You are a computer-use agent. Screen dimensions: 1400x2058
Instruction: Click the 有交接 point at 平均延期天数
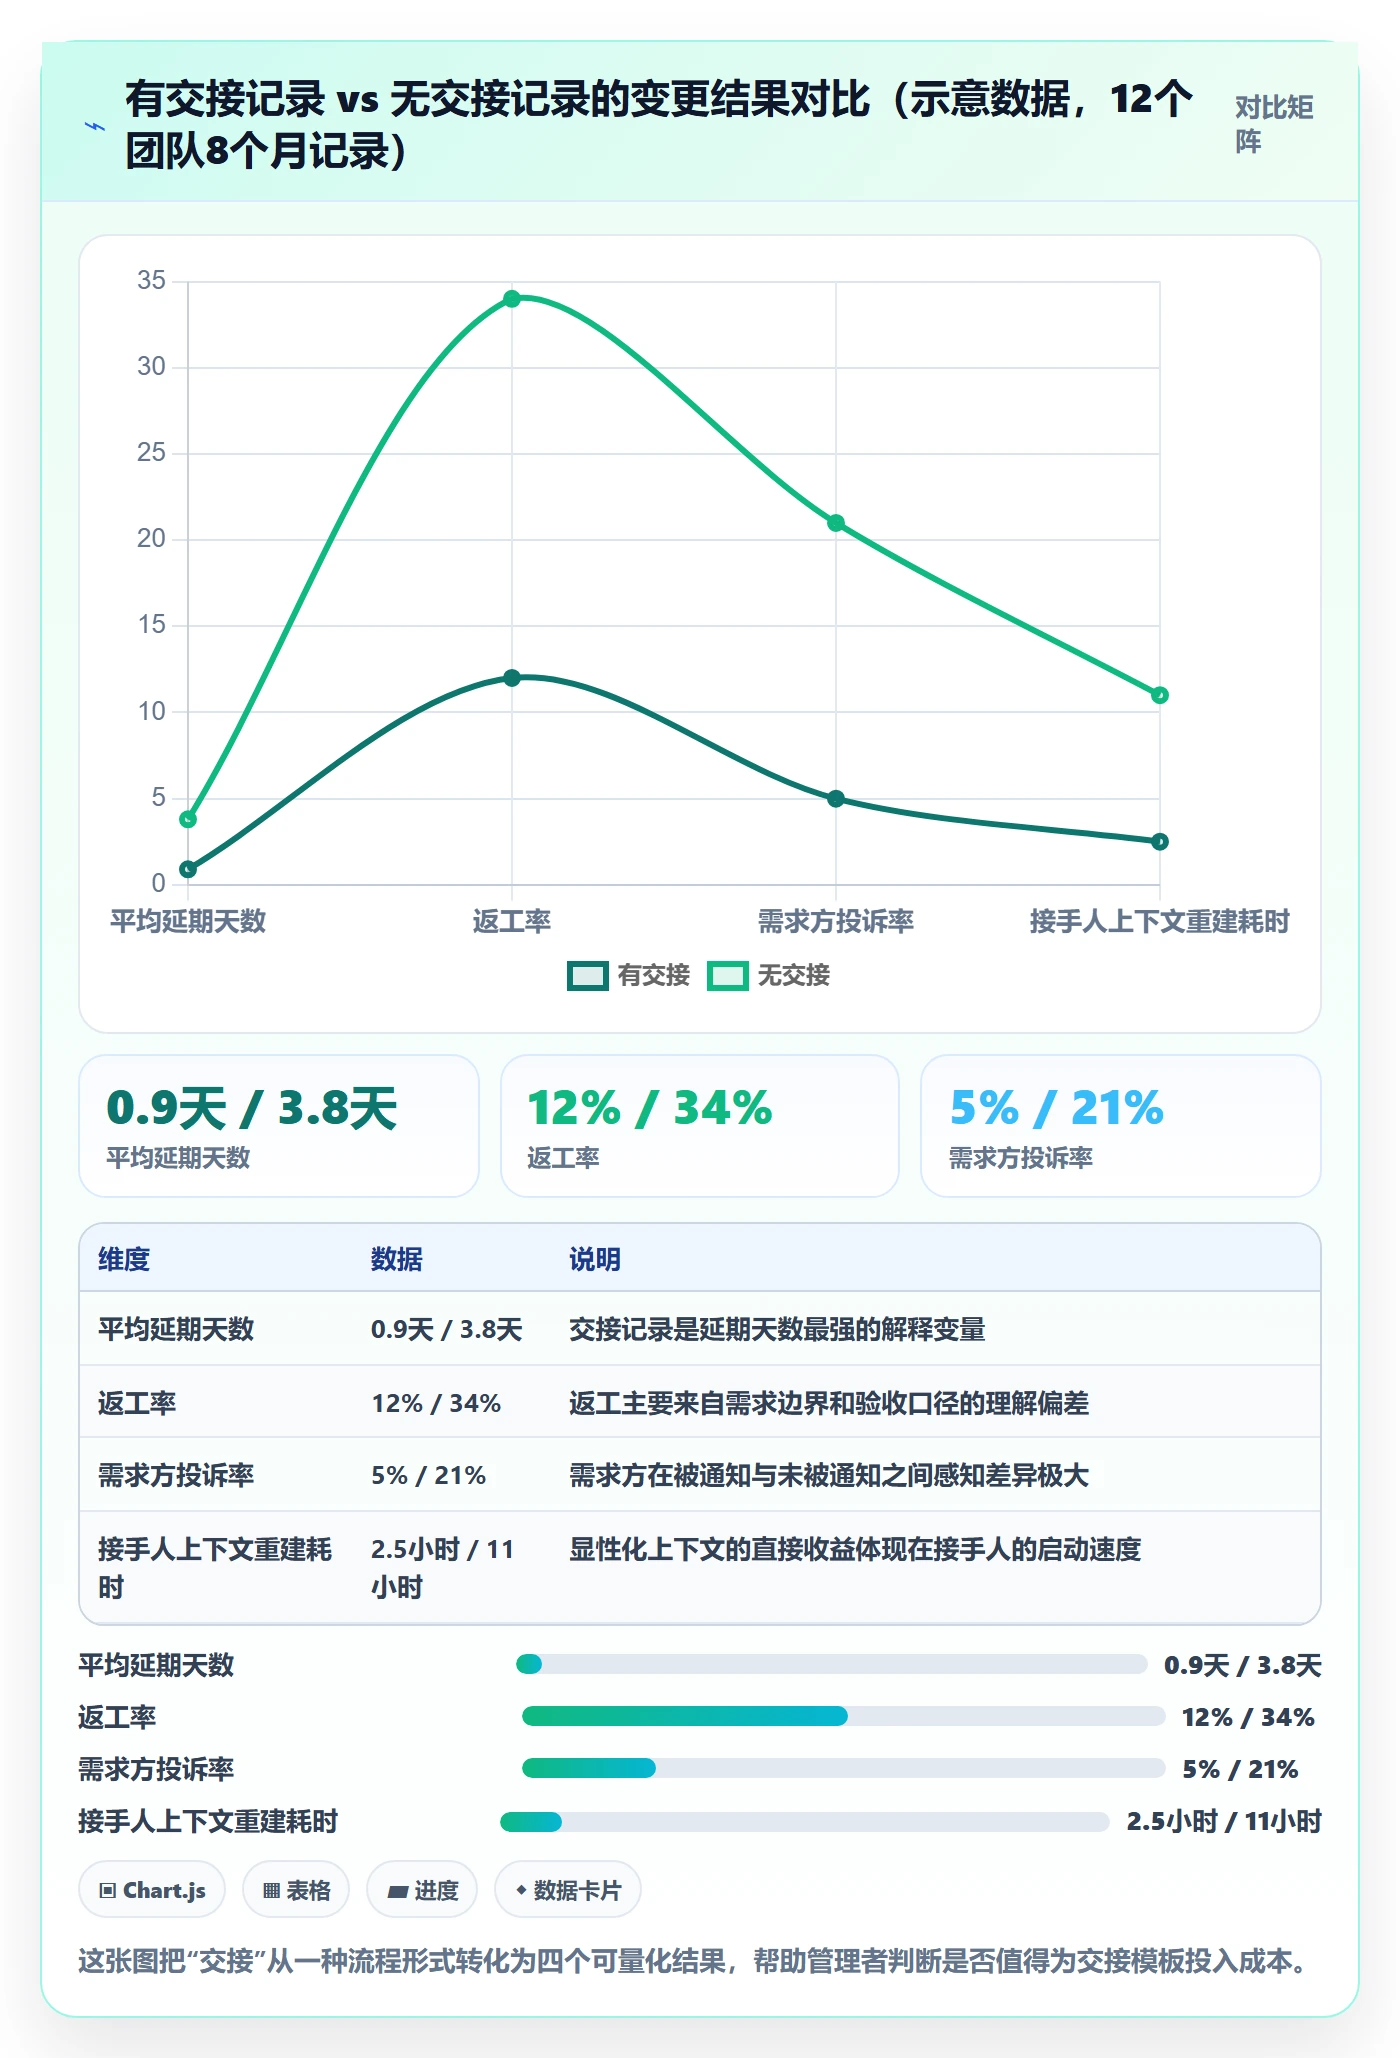[x=188, y=869]
